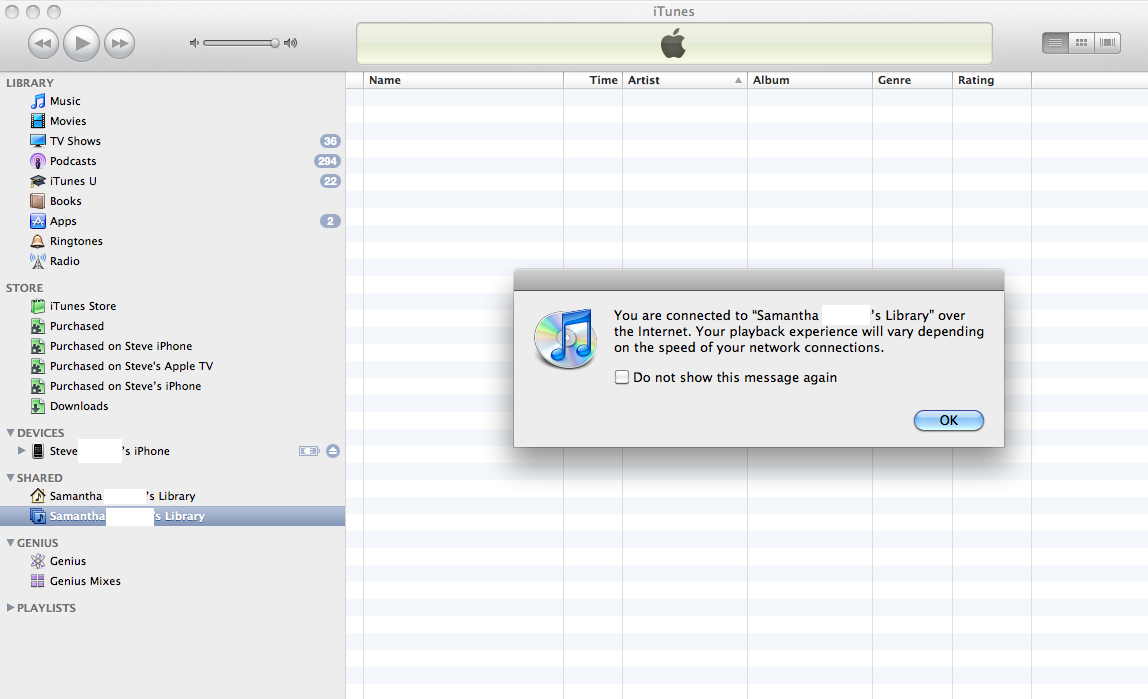The image size is (1148, 699).
Task: Click the red close window button
Action: [x=12, y=12]
